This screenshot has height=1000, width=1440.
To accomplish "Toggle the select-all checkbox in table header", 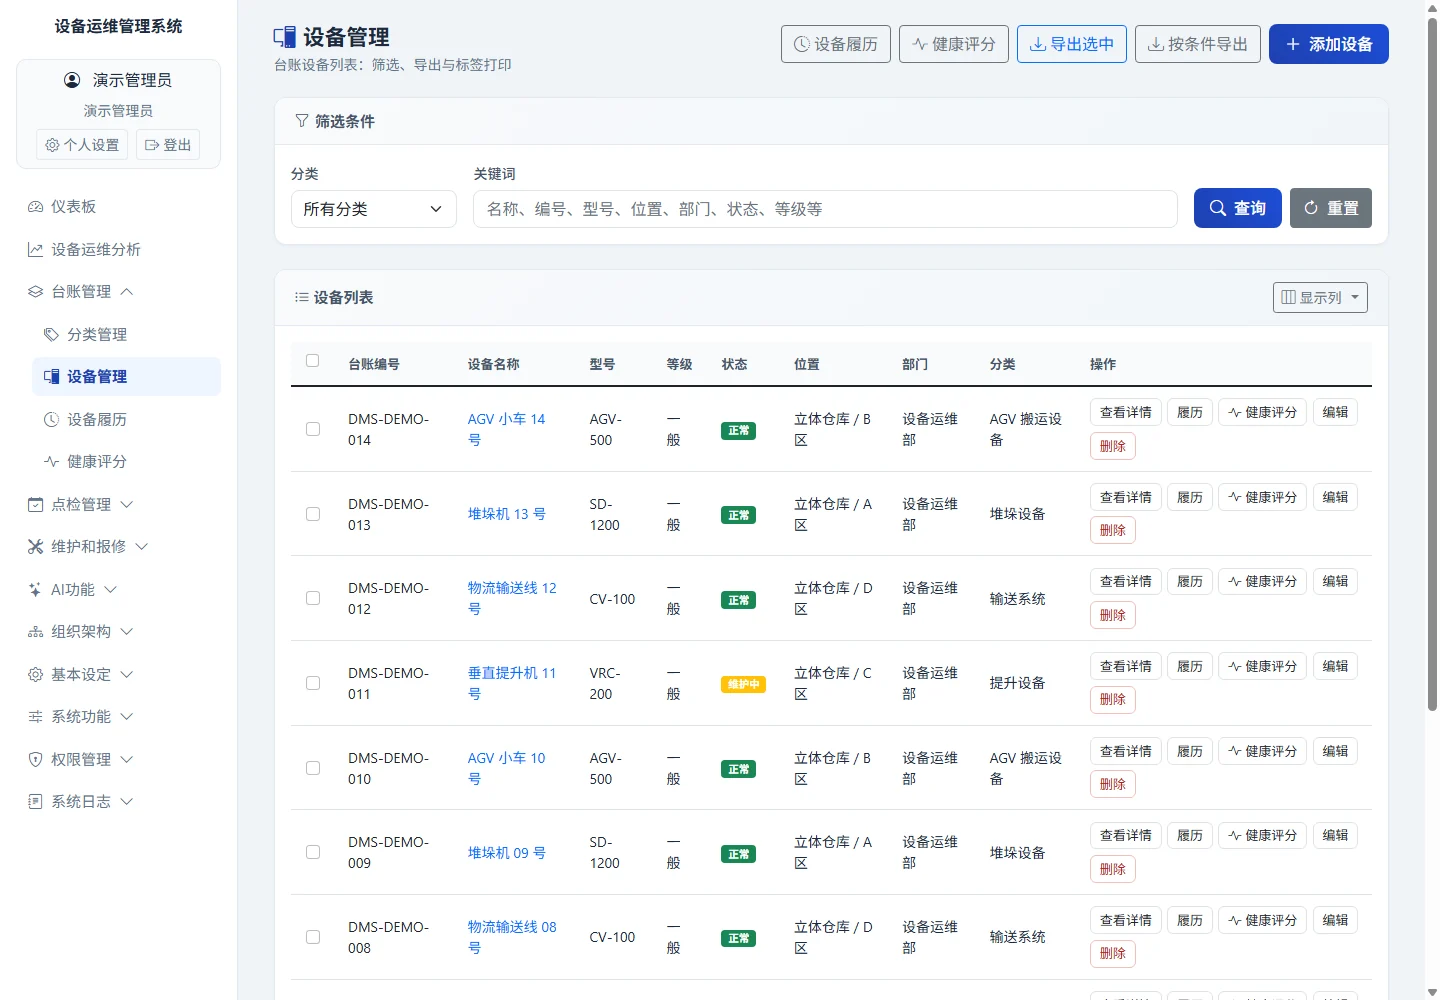I will point(313,360).
